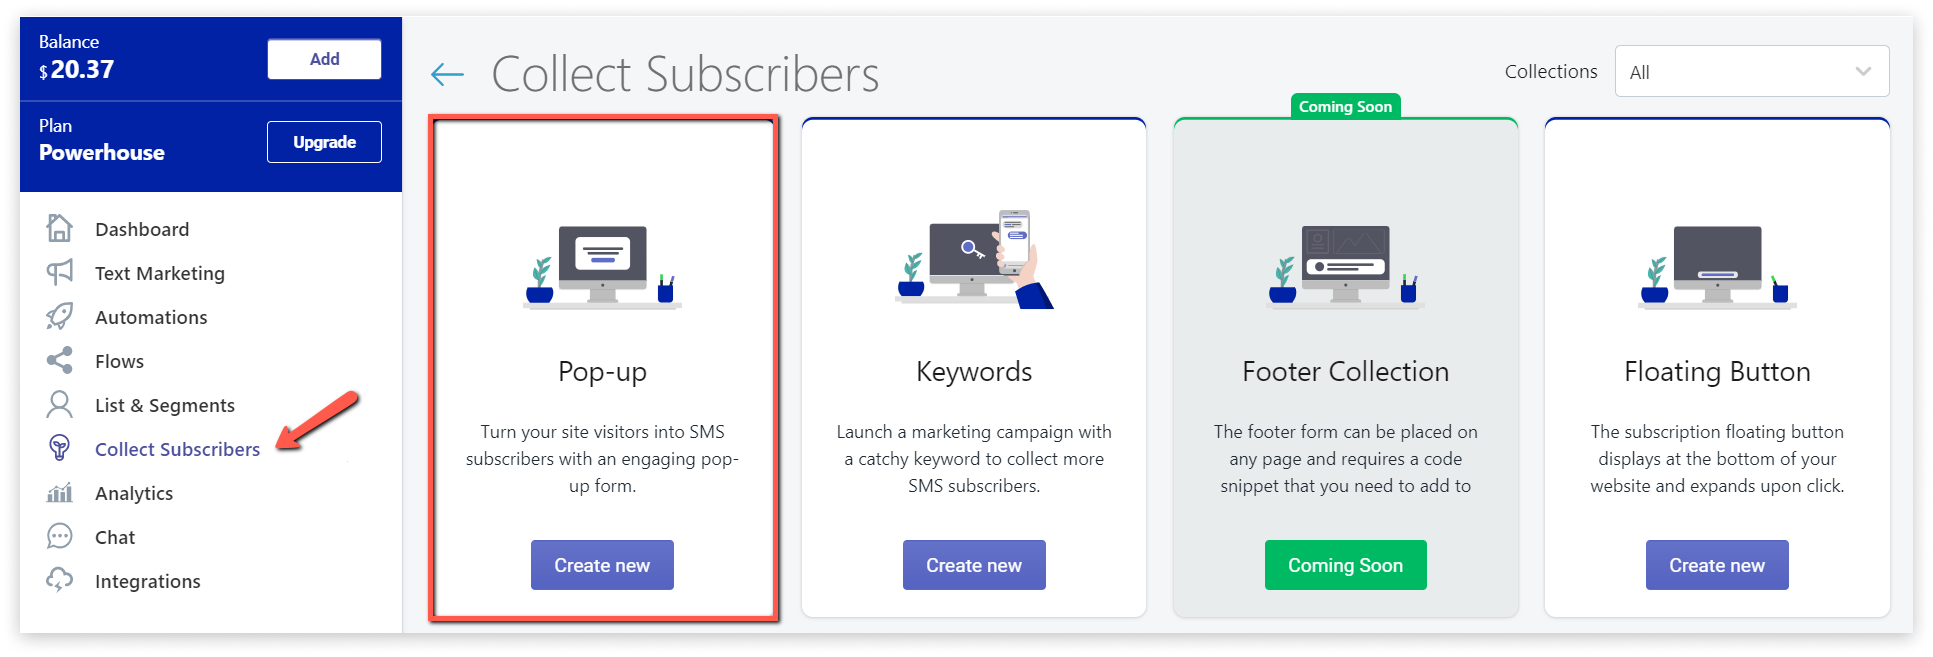This screenshot has height=657, width=1933.
Task: Open the Collections dropdown set to All
Action: point(1752,71)
